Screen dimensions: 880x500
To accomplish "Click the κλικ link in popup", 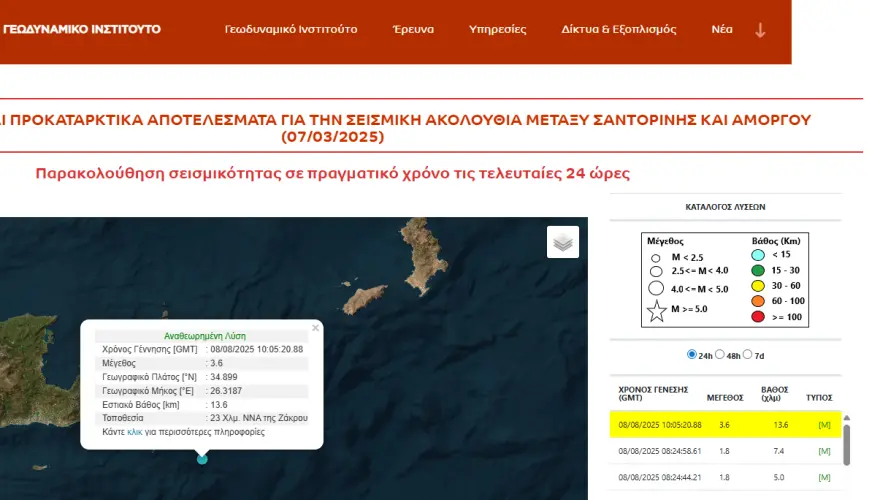I will click(x=135, y=433).
